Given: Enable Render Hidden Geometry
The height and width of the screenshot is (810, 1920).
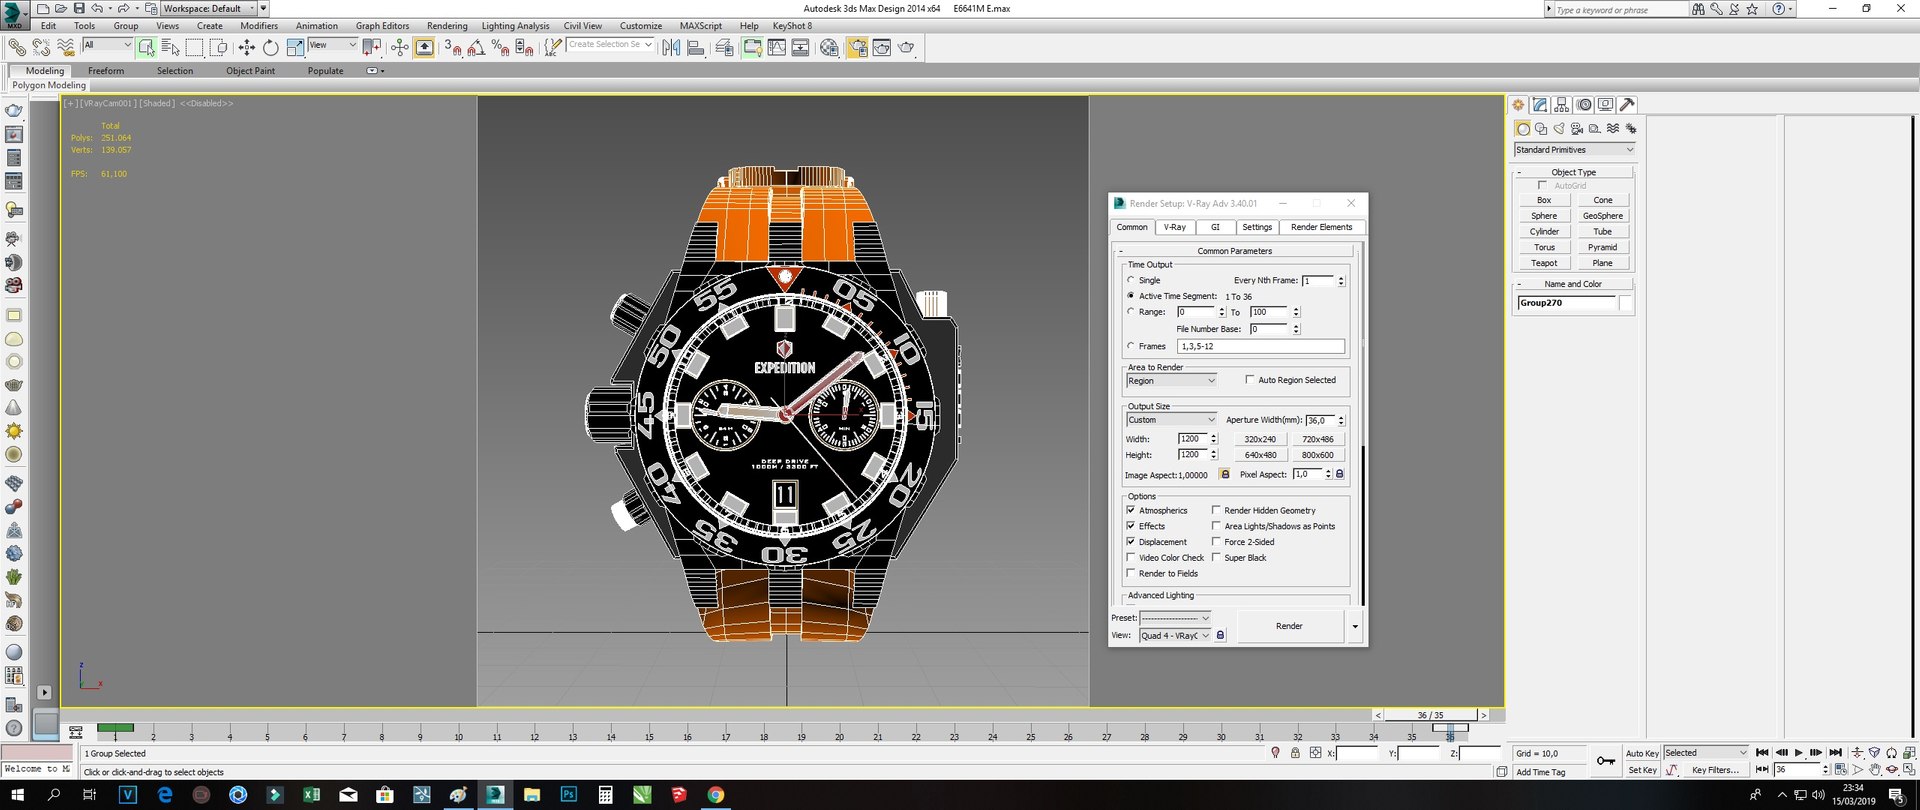Looking at the screenshot, I should tap(1217, 510).
